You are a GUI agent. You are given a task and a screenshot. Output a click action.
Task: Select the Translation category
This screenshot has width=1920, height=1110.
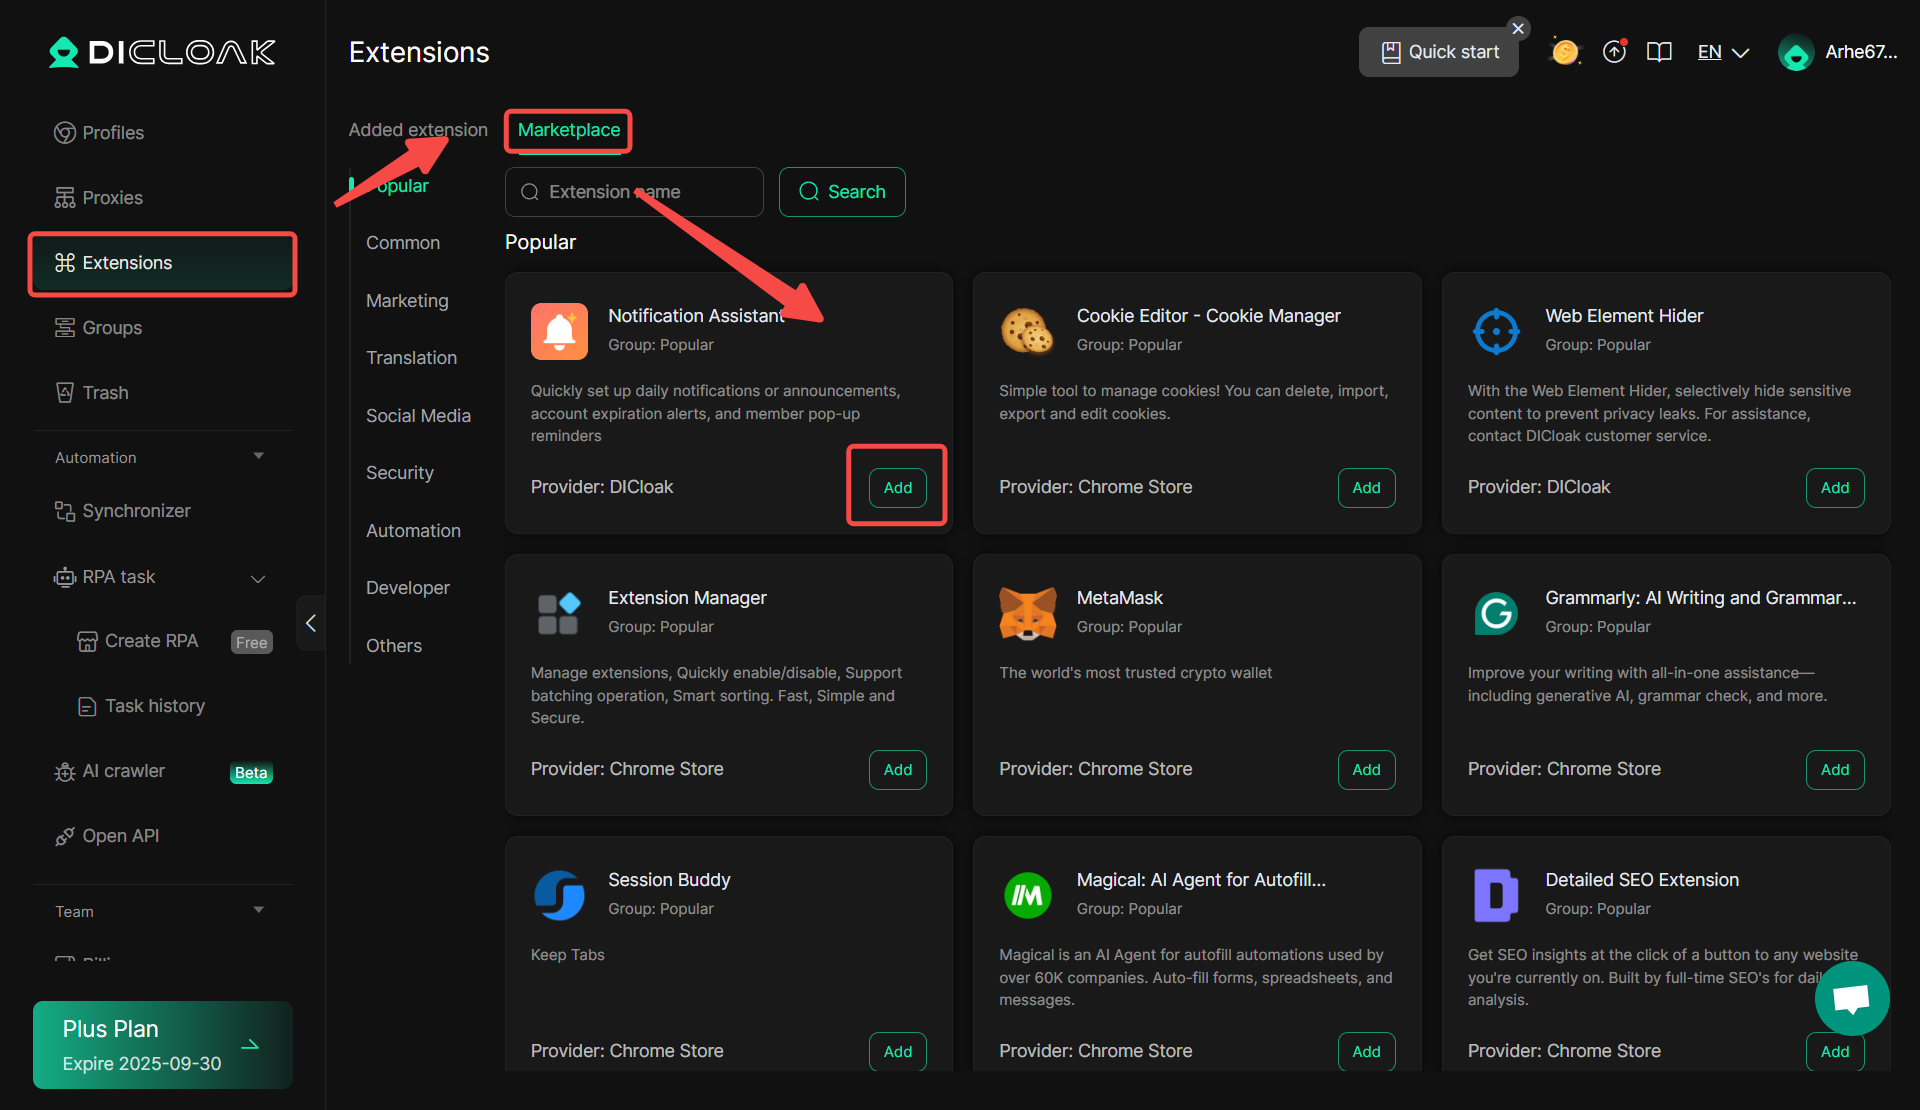coord(411,358)
